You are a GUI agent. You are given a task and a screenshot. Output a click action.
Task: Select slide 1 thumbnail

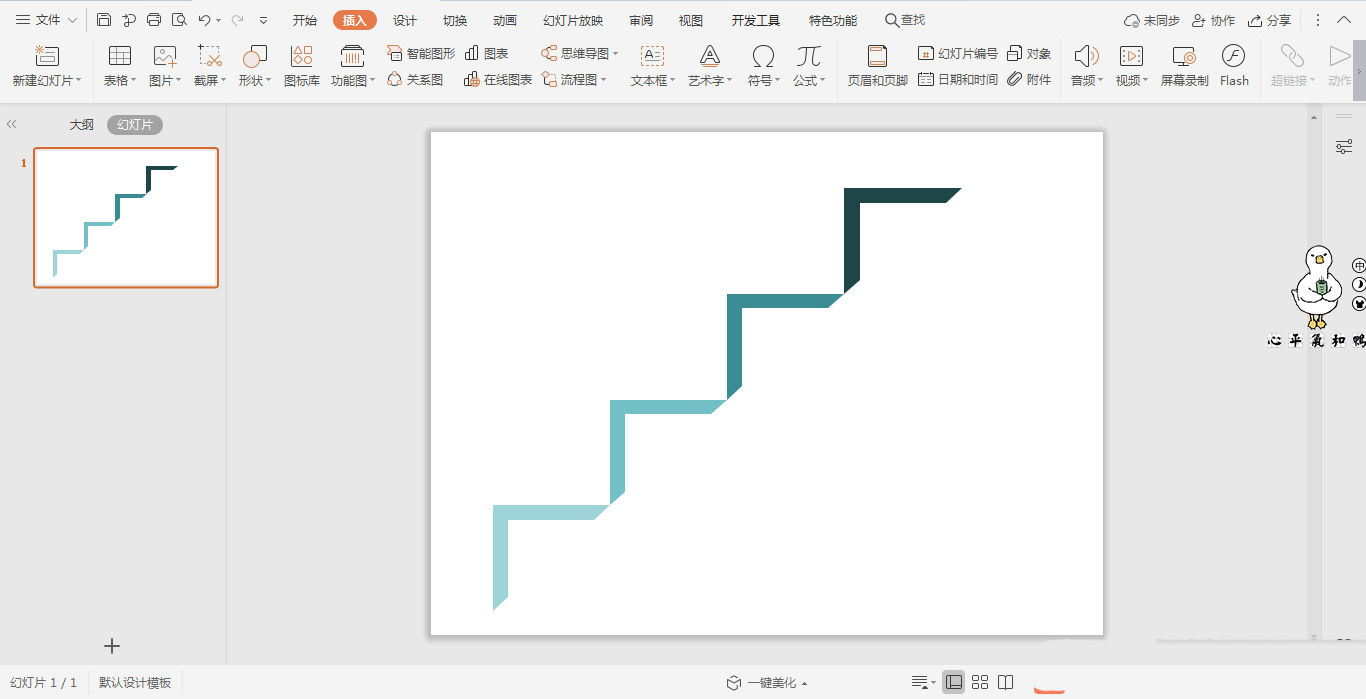pos(126,218)
